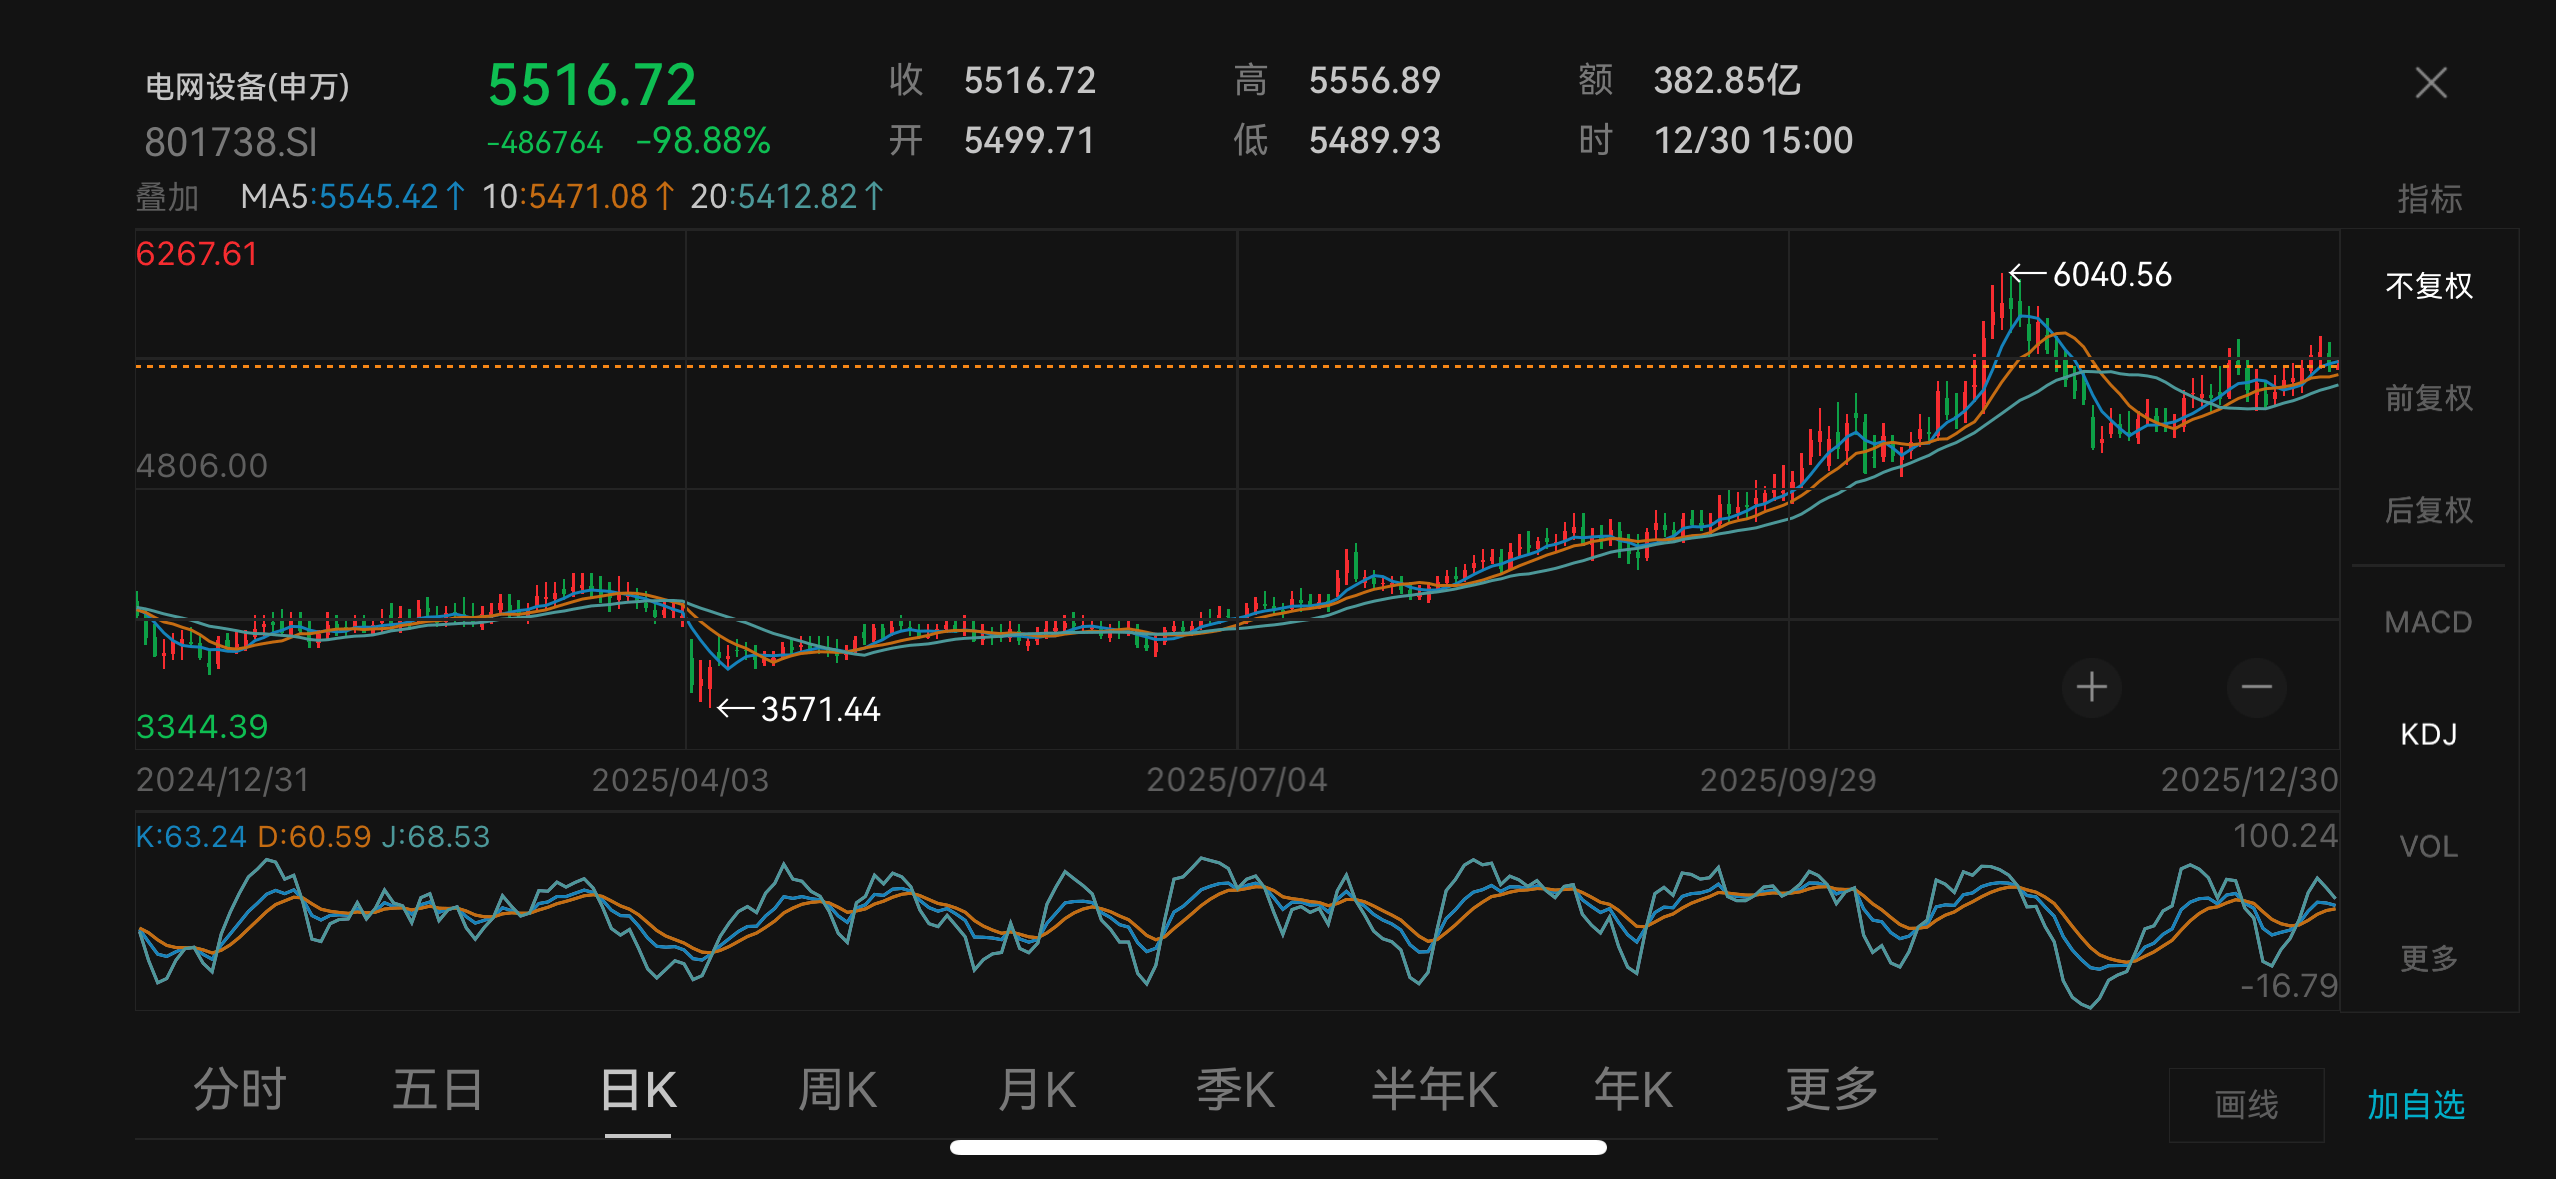
Task: Select the KDJ indicator
Action: coord(2430,735)
